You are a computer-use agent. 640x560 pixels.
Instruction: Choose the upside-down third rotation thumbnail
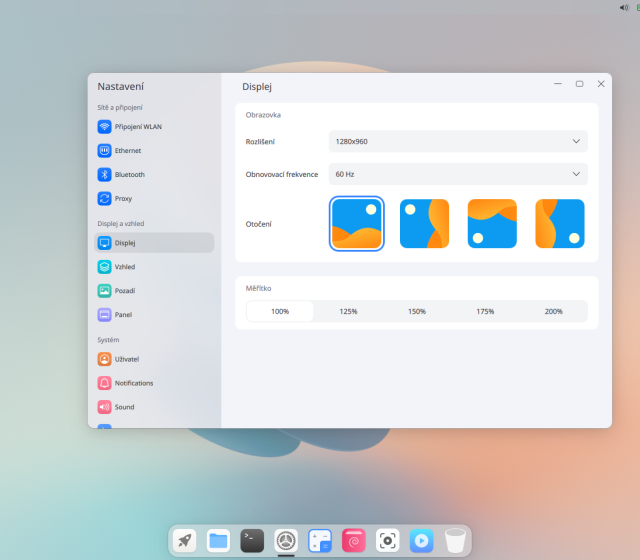(x=492, y=224)
